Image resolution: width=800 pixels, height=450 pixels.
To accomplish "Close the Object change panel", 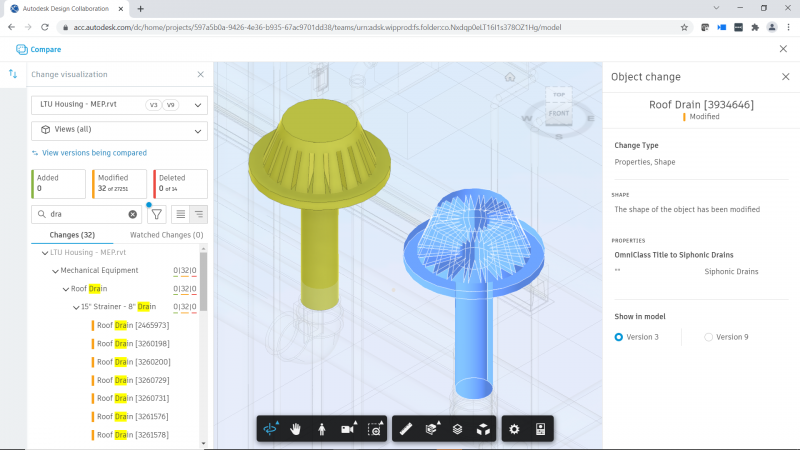I will [785, 76].
